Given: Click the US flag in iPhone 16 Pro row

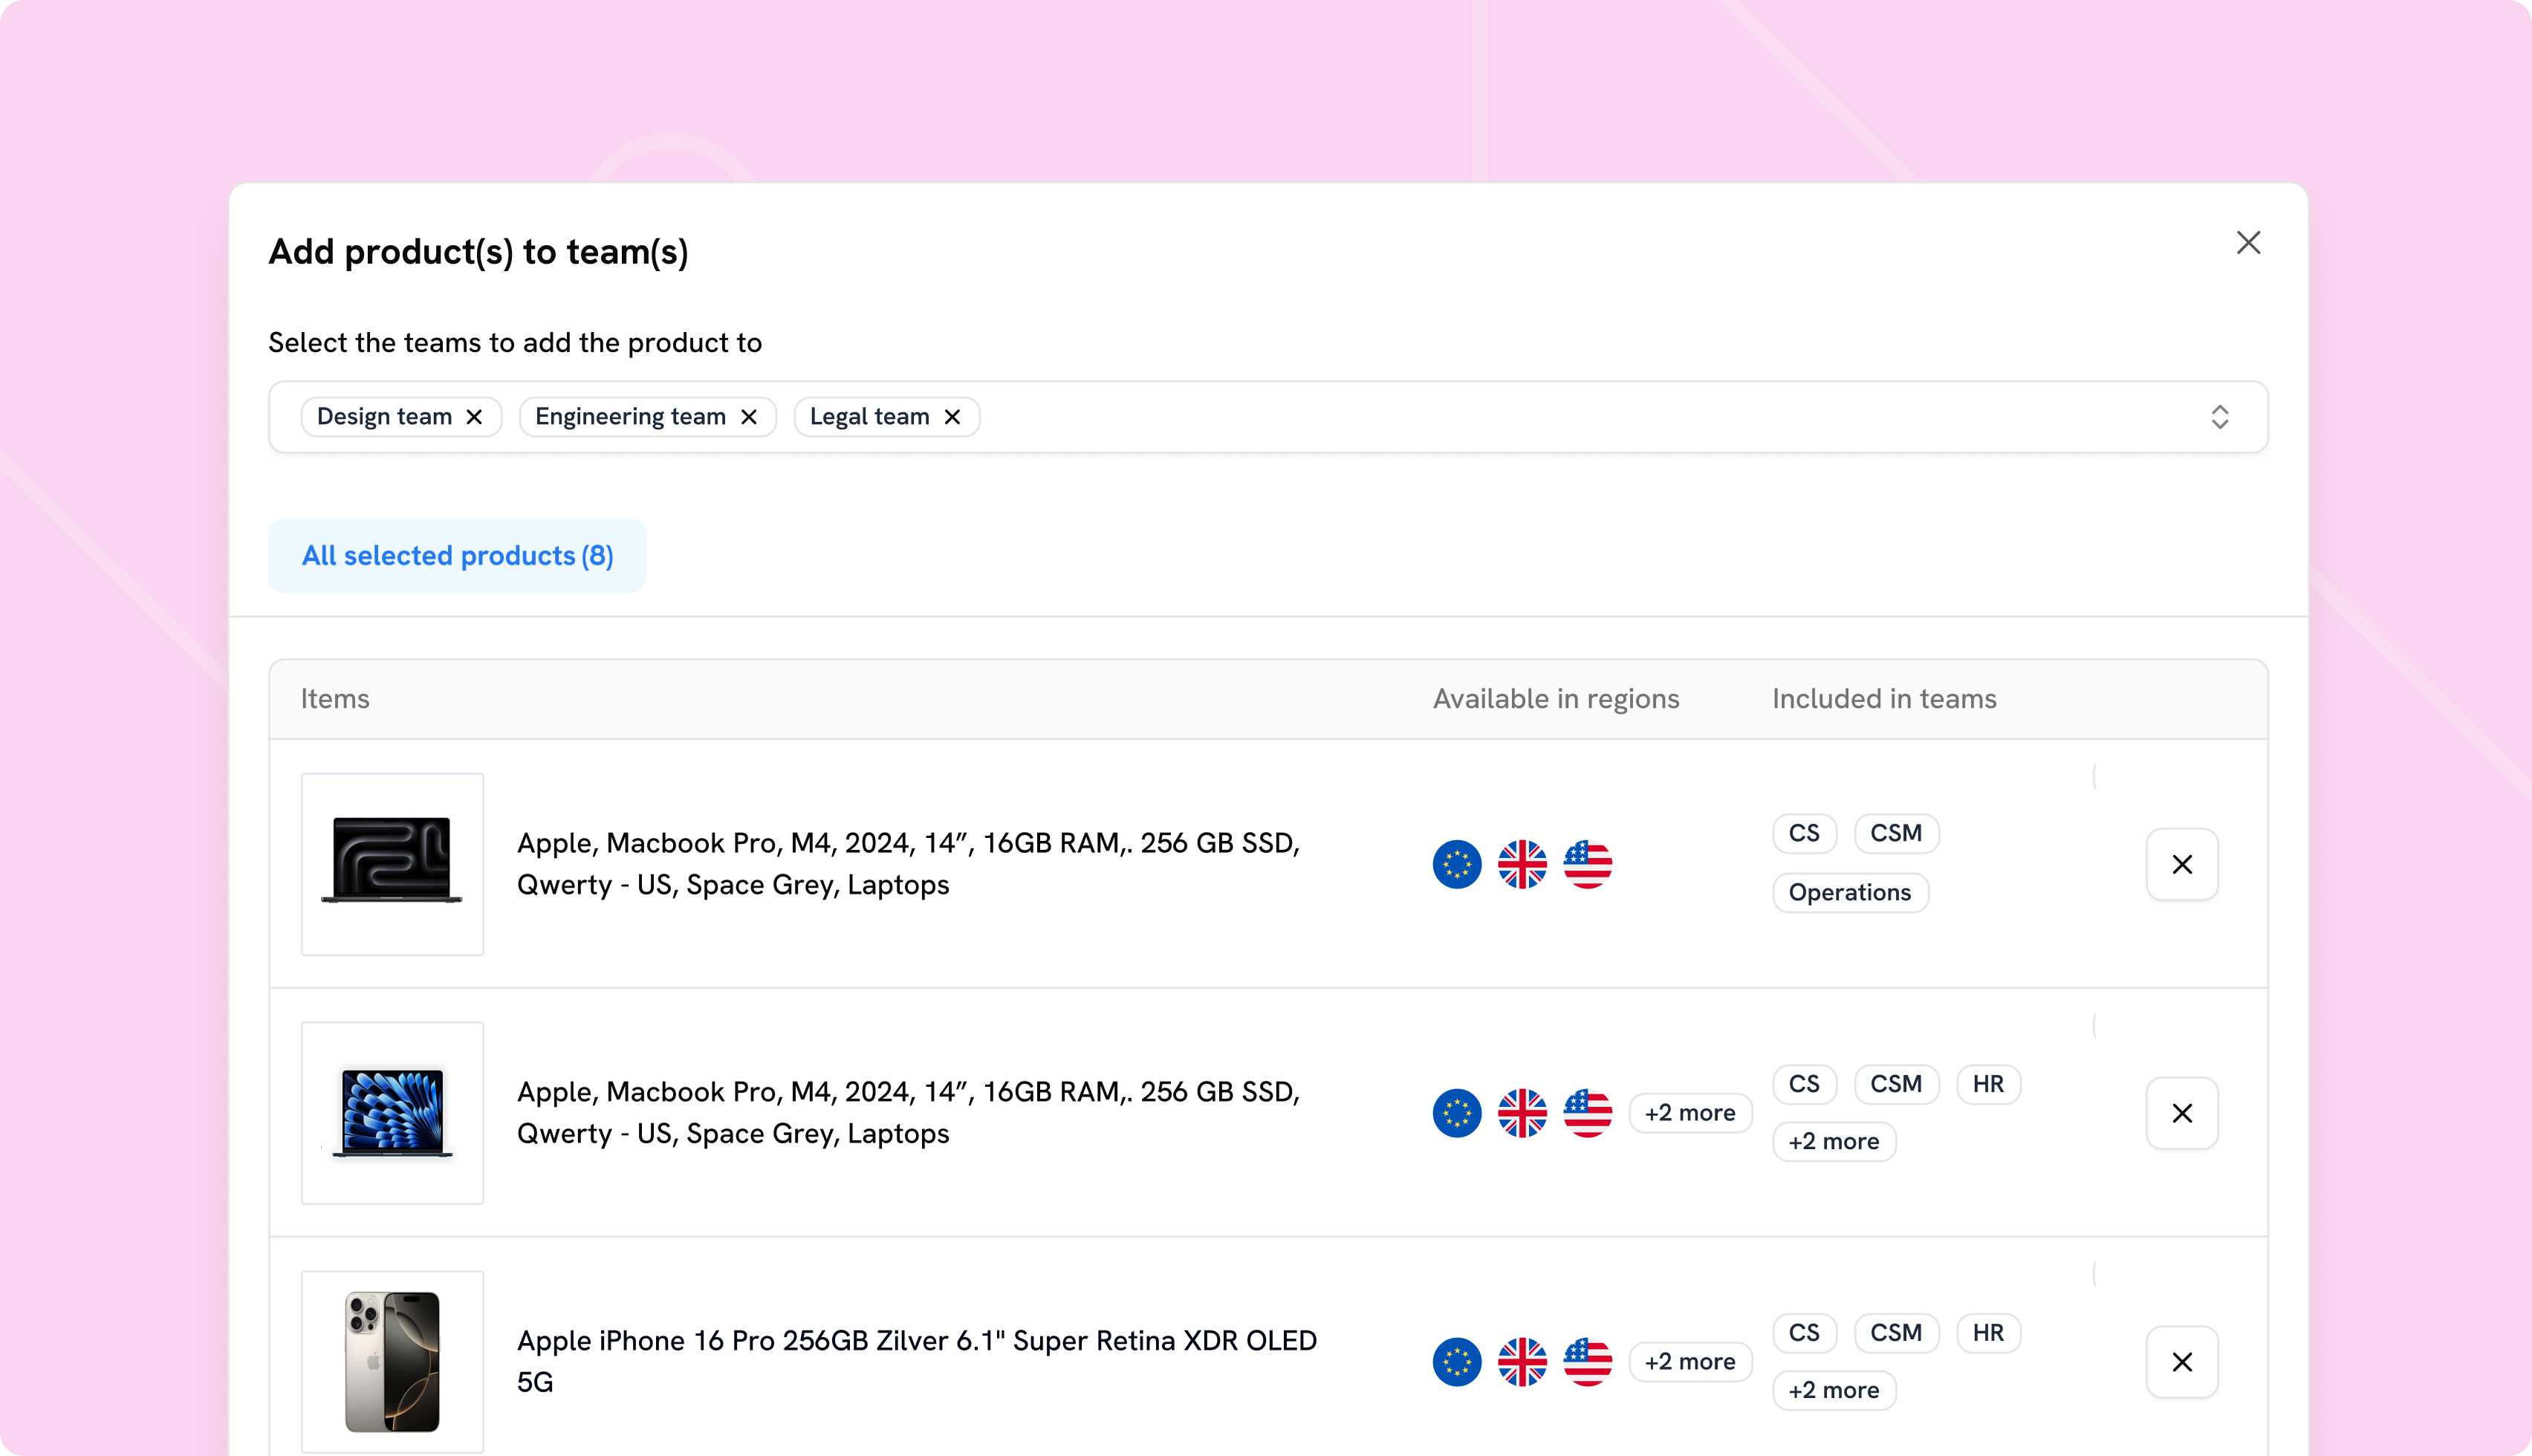Looking at the screenshot, I should pos(1587,1362).
